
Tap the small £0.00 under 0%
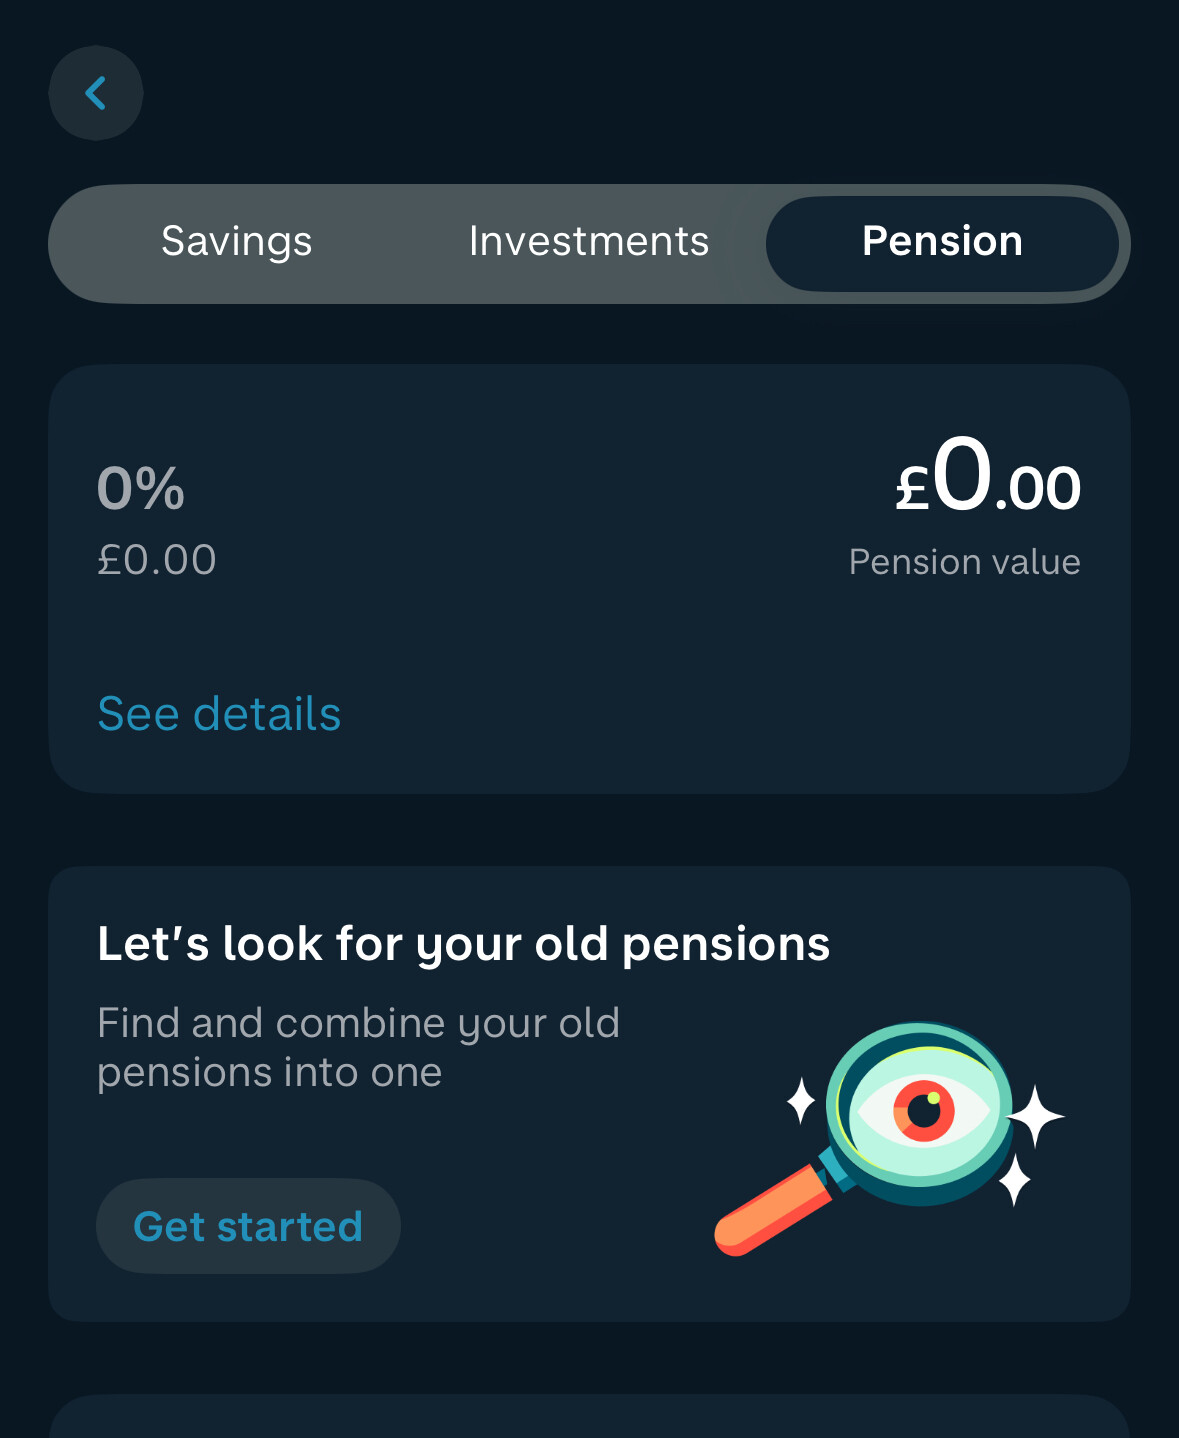[157, 560]
